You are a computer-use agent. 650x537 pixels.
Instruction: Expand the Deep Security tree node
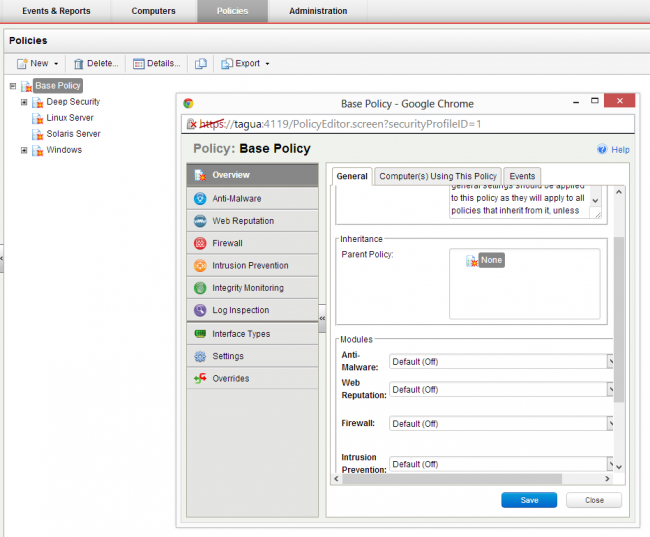[24, 102]
